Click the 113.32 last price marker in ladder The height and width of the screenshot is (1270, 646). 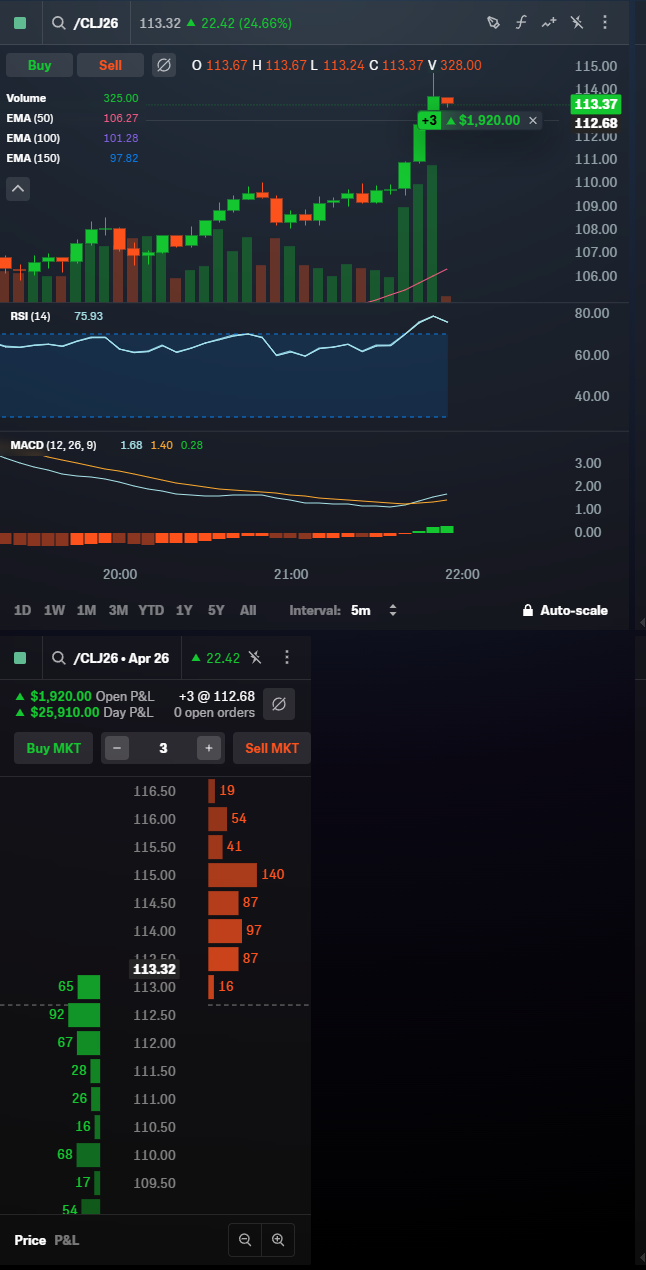pos(154,969)
